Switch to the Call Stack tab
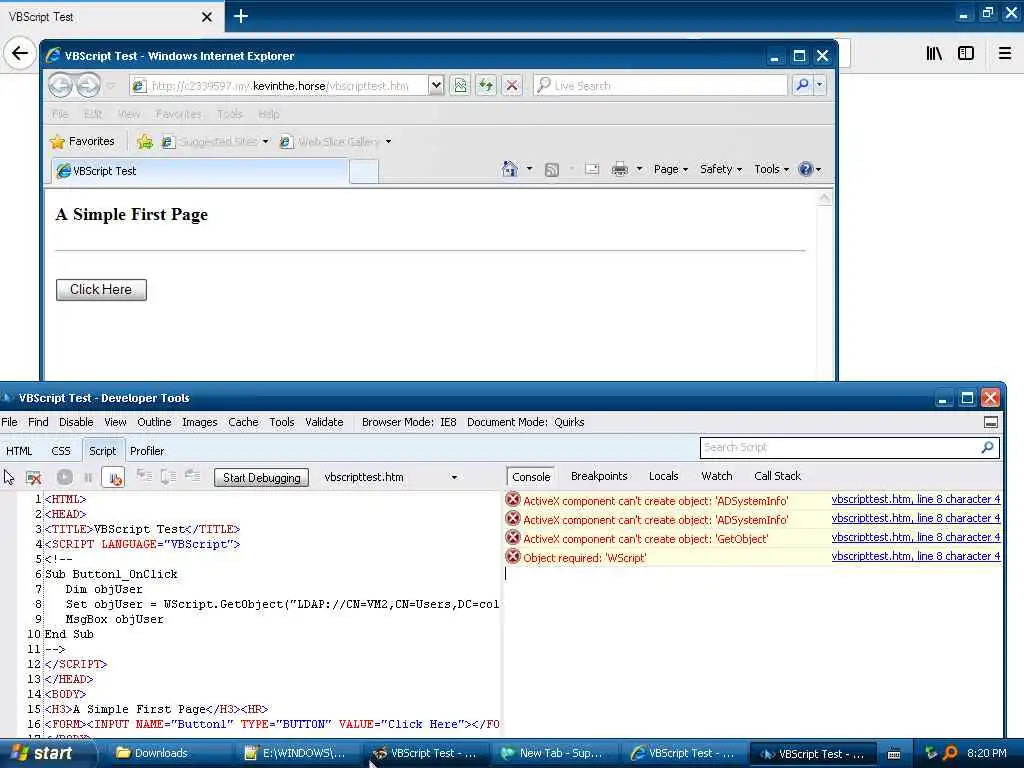The image size is (1024, 768). (777, 476)
